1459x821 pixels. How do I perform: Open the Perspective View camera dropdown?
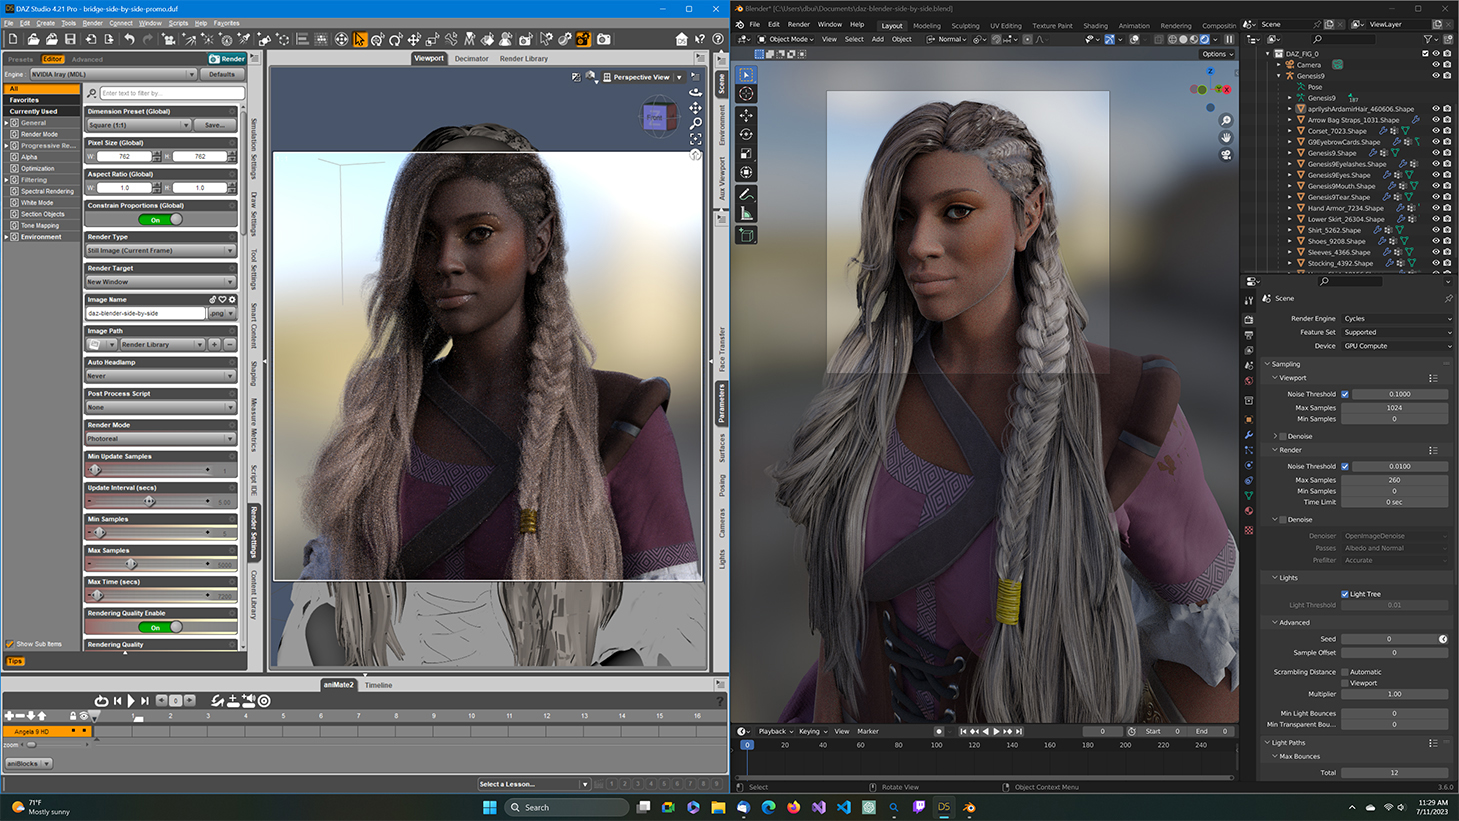644,77
